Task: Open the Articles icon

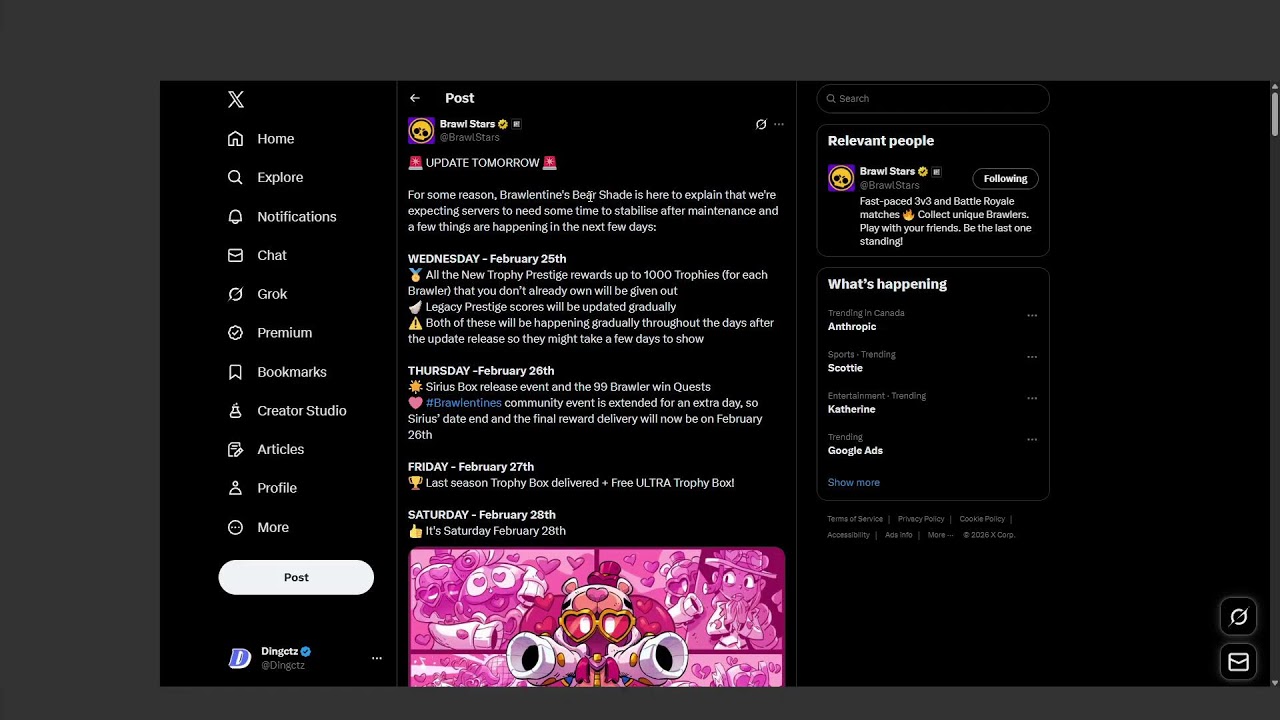Action: [235, 450]
